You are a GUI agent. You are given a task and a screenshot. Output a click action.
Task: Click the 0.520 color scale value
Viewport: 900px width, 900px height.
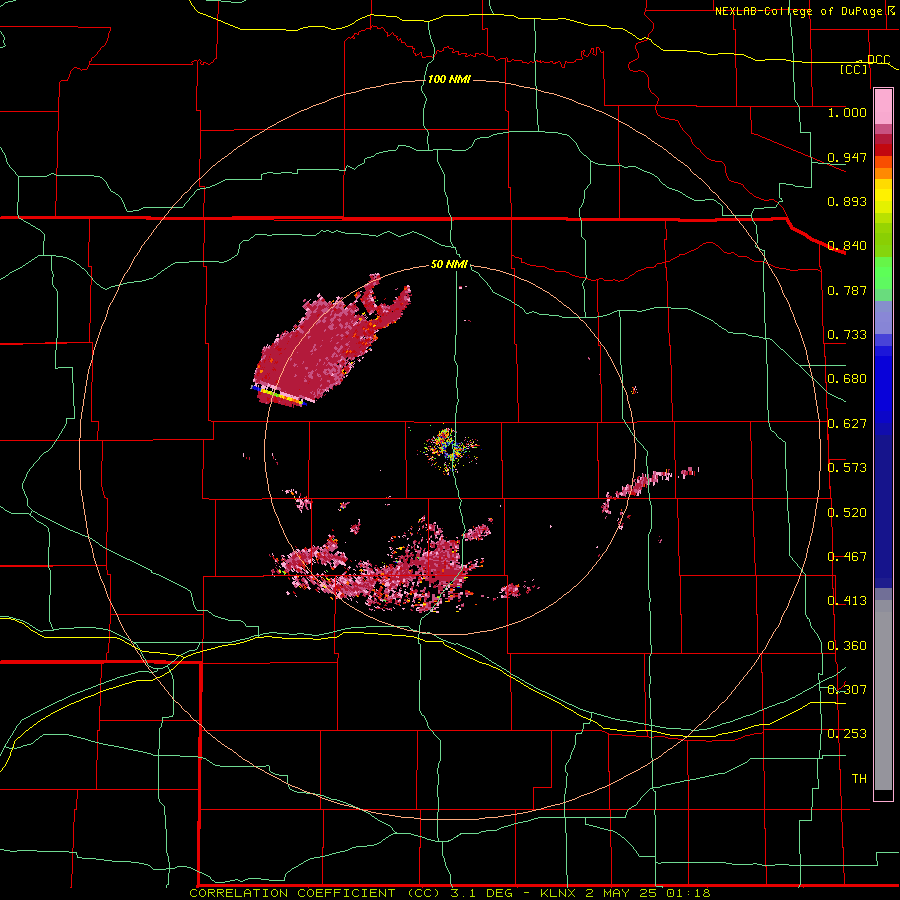click(x=847, y=513)
